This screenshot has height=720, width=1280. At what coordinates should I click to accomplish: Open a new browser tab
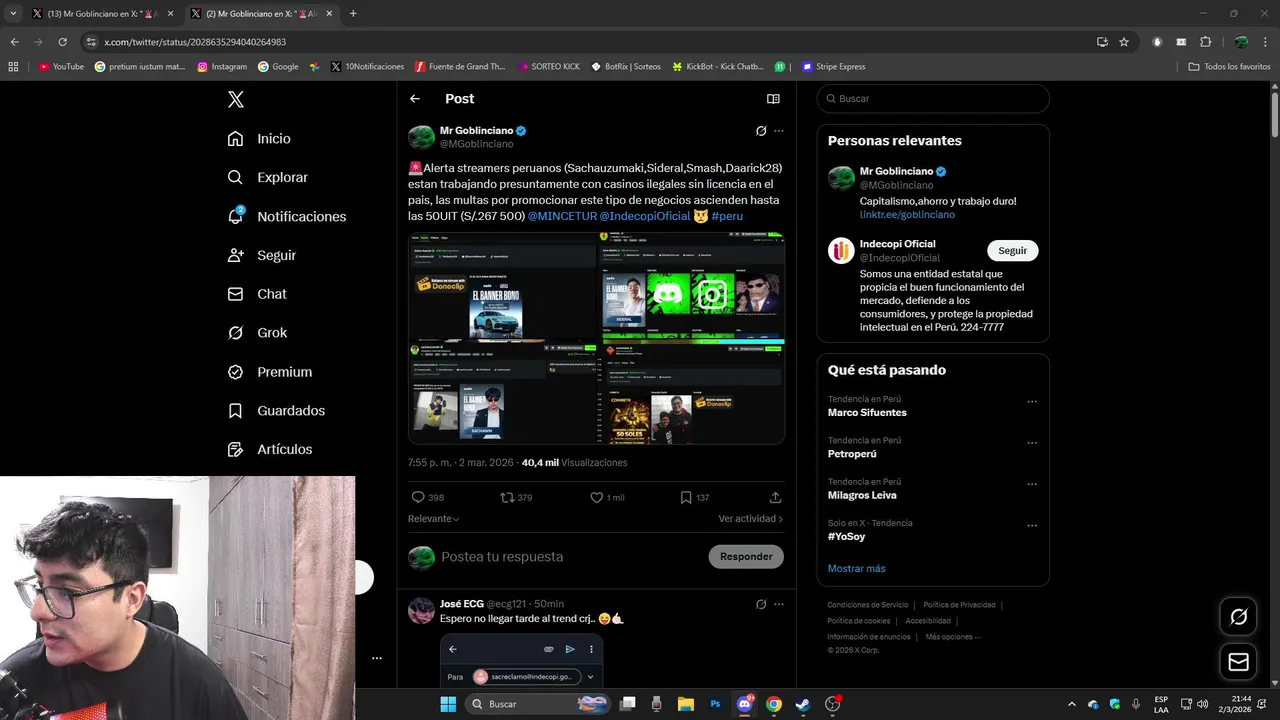point(353,14)
